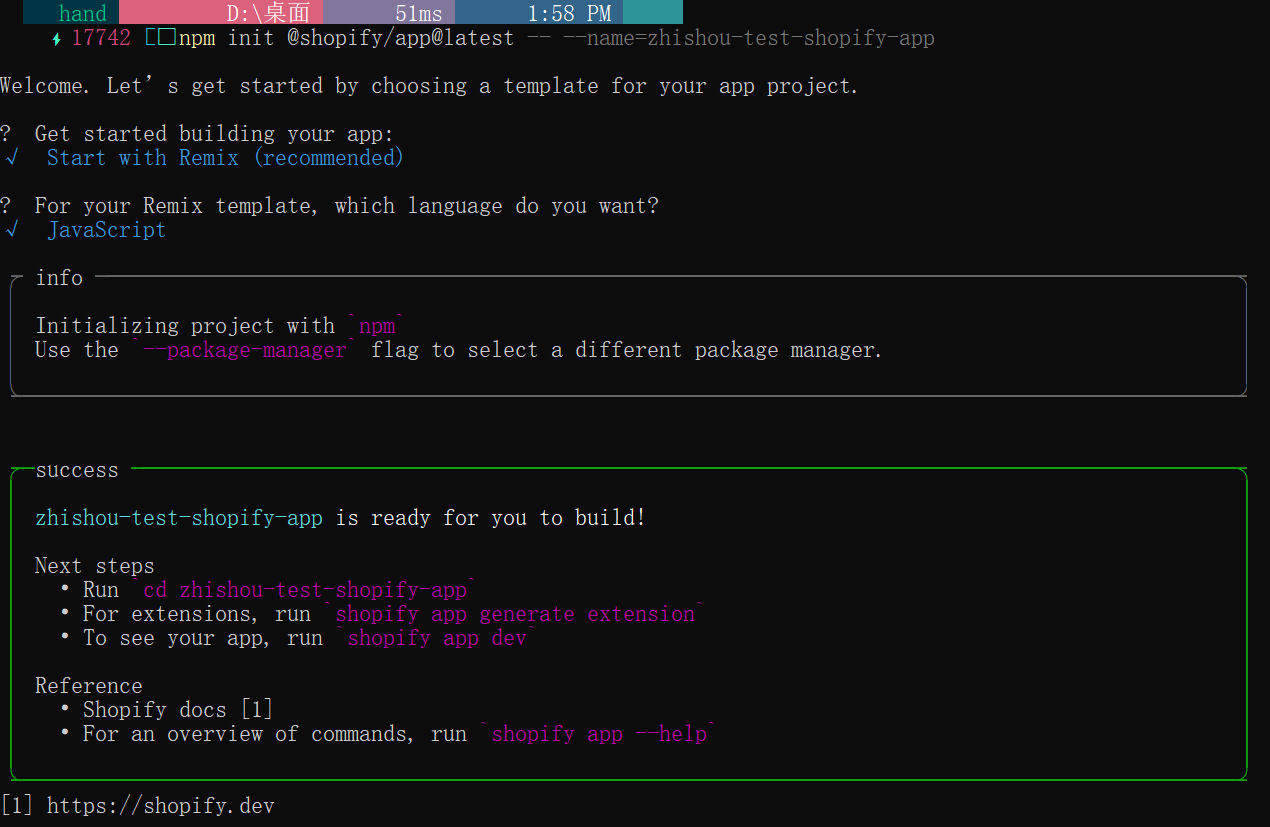
Task: Open the https://shopify.dev link
Action: pyautogui.click(x=160, y=806)
